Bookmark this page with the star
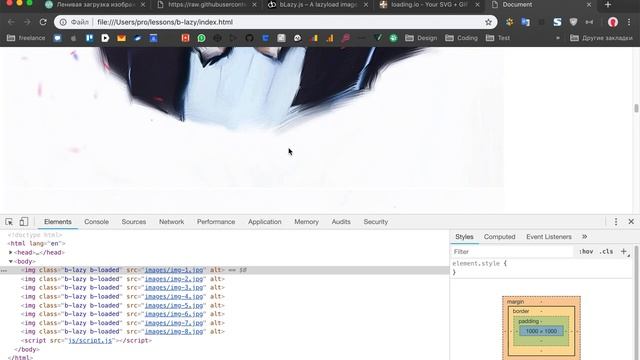 488,22
